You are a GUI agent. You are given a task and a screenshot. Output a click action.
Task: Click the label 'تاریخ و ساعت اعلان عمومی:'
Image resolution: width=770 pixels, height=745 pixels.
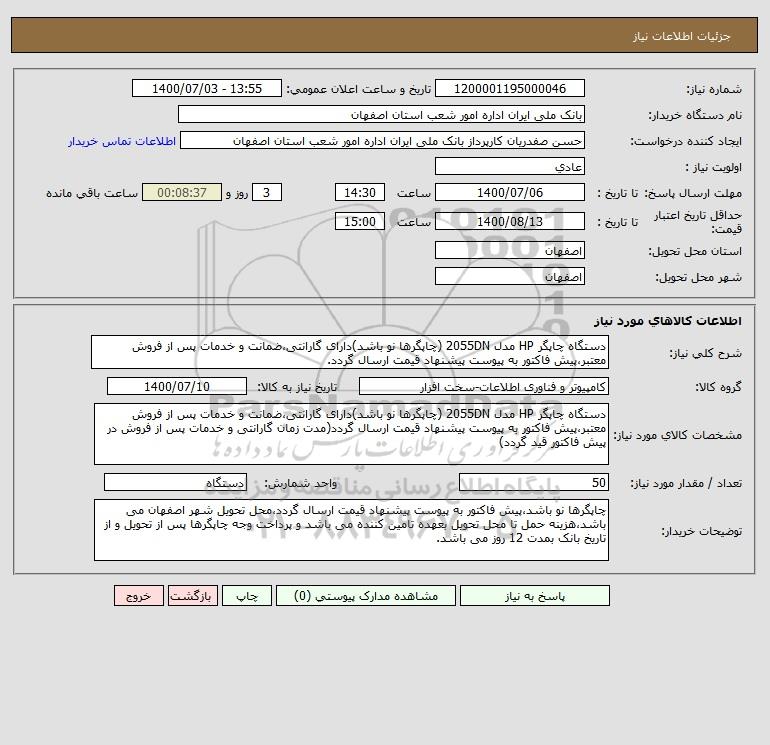[358, 89]
